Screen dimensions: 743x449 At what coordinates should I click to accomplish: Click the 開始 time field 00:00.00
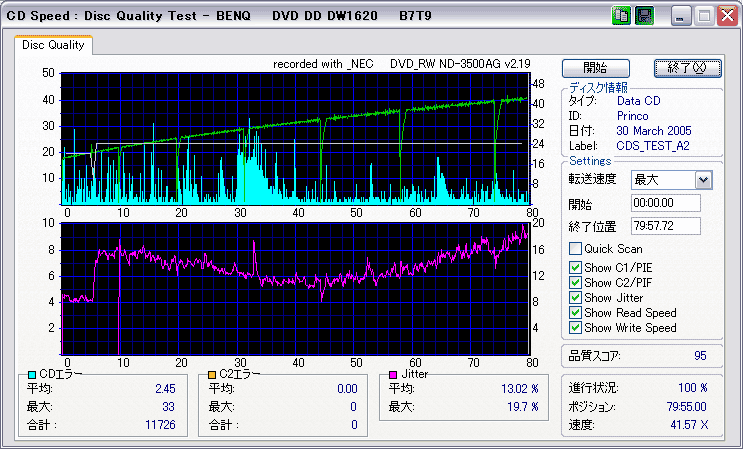click(x=666, y=203)
